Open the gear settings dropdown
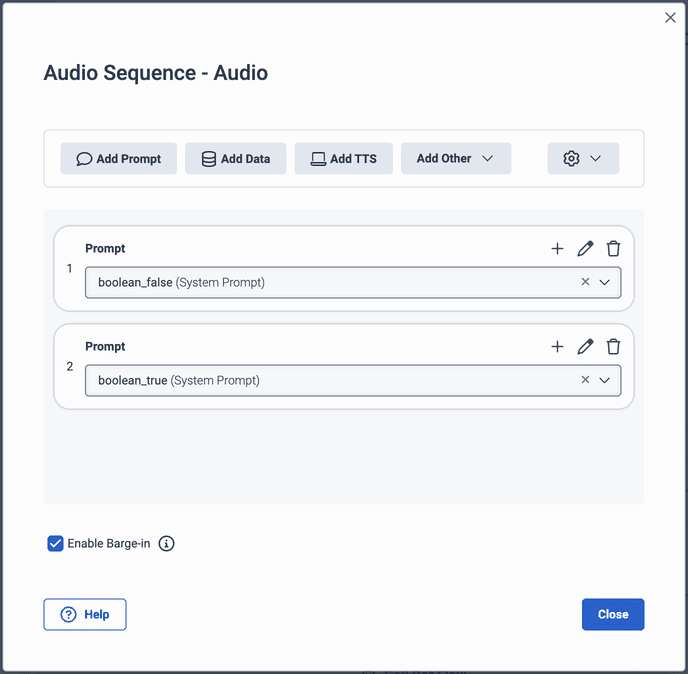Viewport: 688px width, 674px height. click(583, 159)
